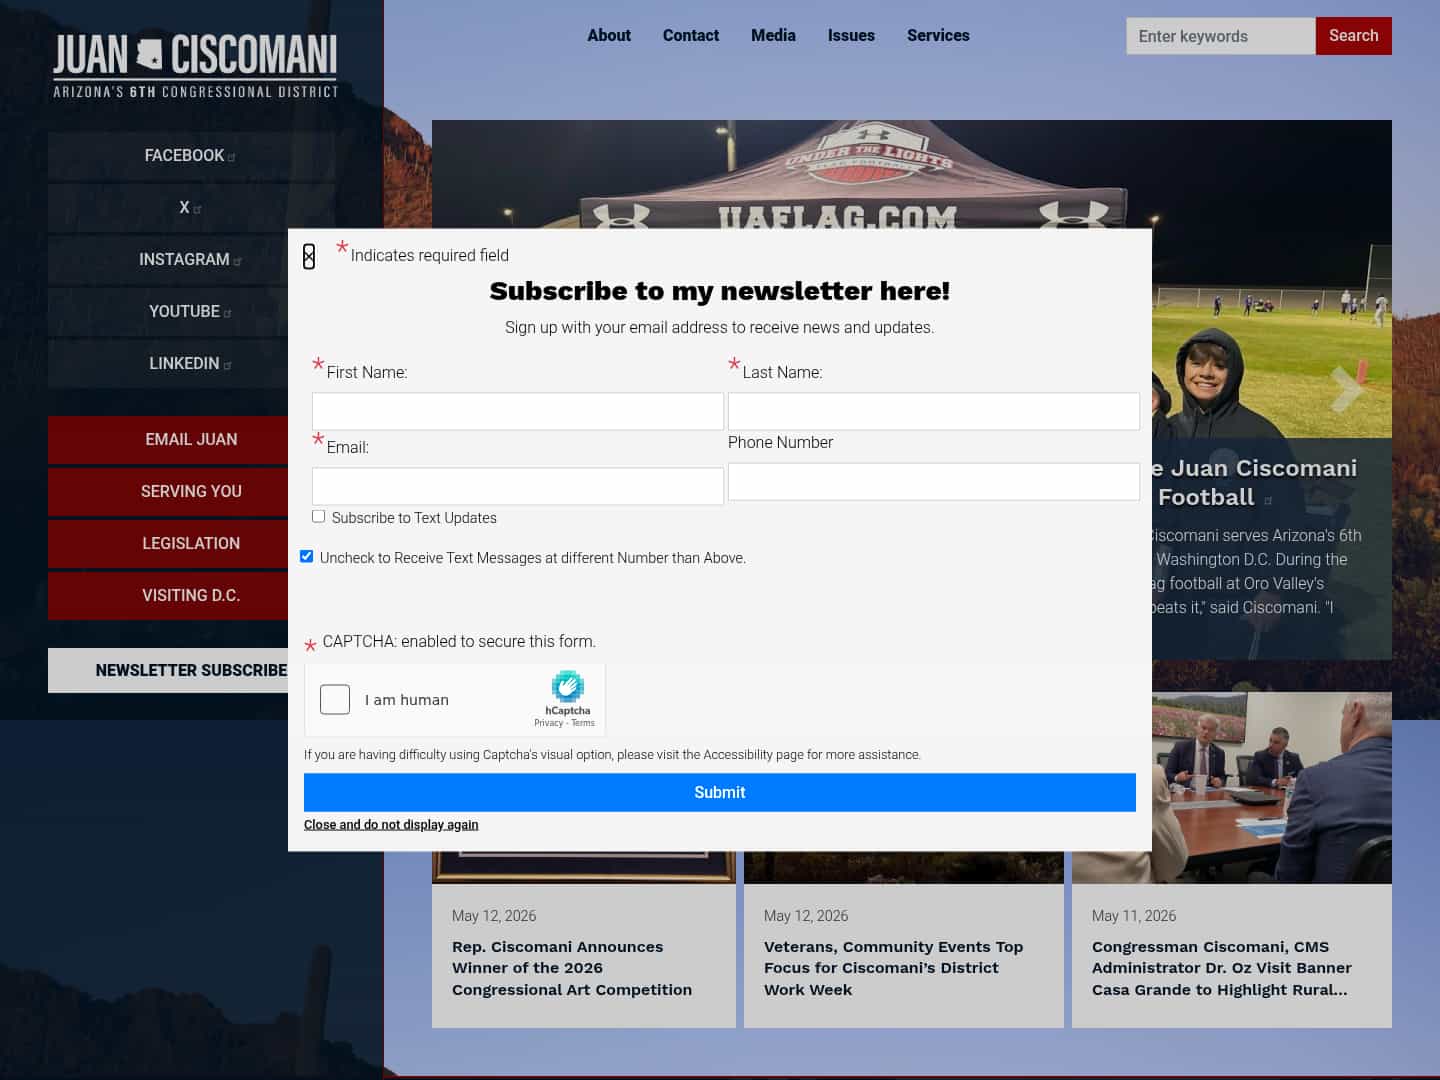Open the Issues menu
The image size is (1440, 1080).
851,35
